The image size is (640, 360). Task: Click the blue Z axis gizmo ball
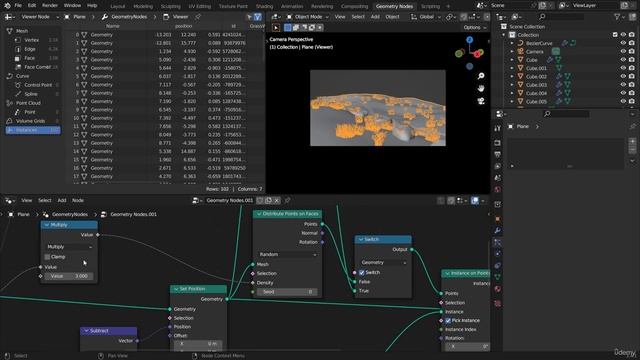point(469,40)
